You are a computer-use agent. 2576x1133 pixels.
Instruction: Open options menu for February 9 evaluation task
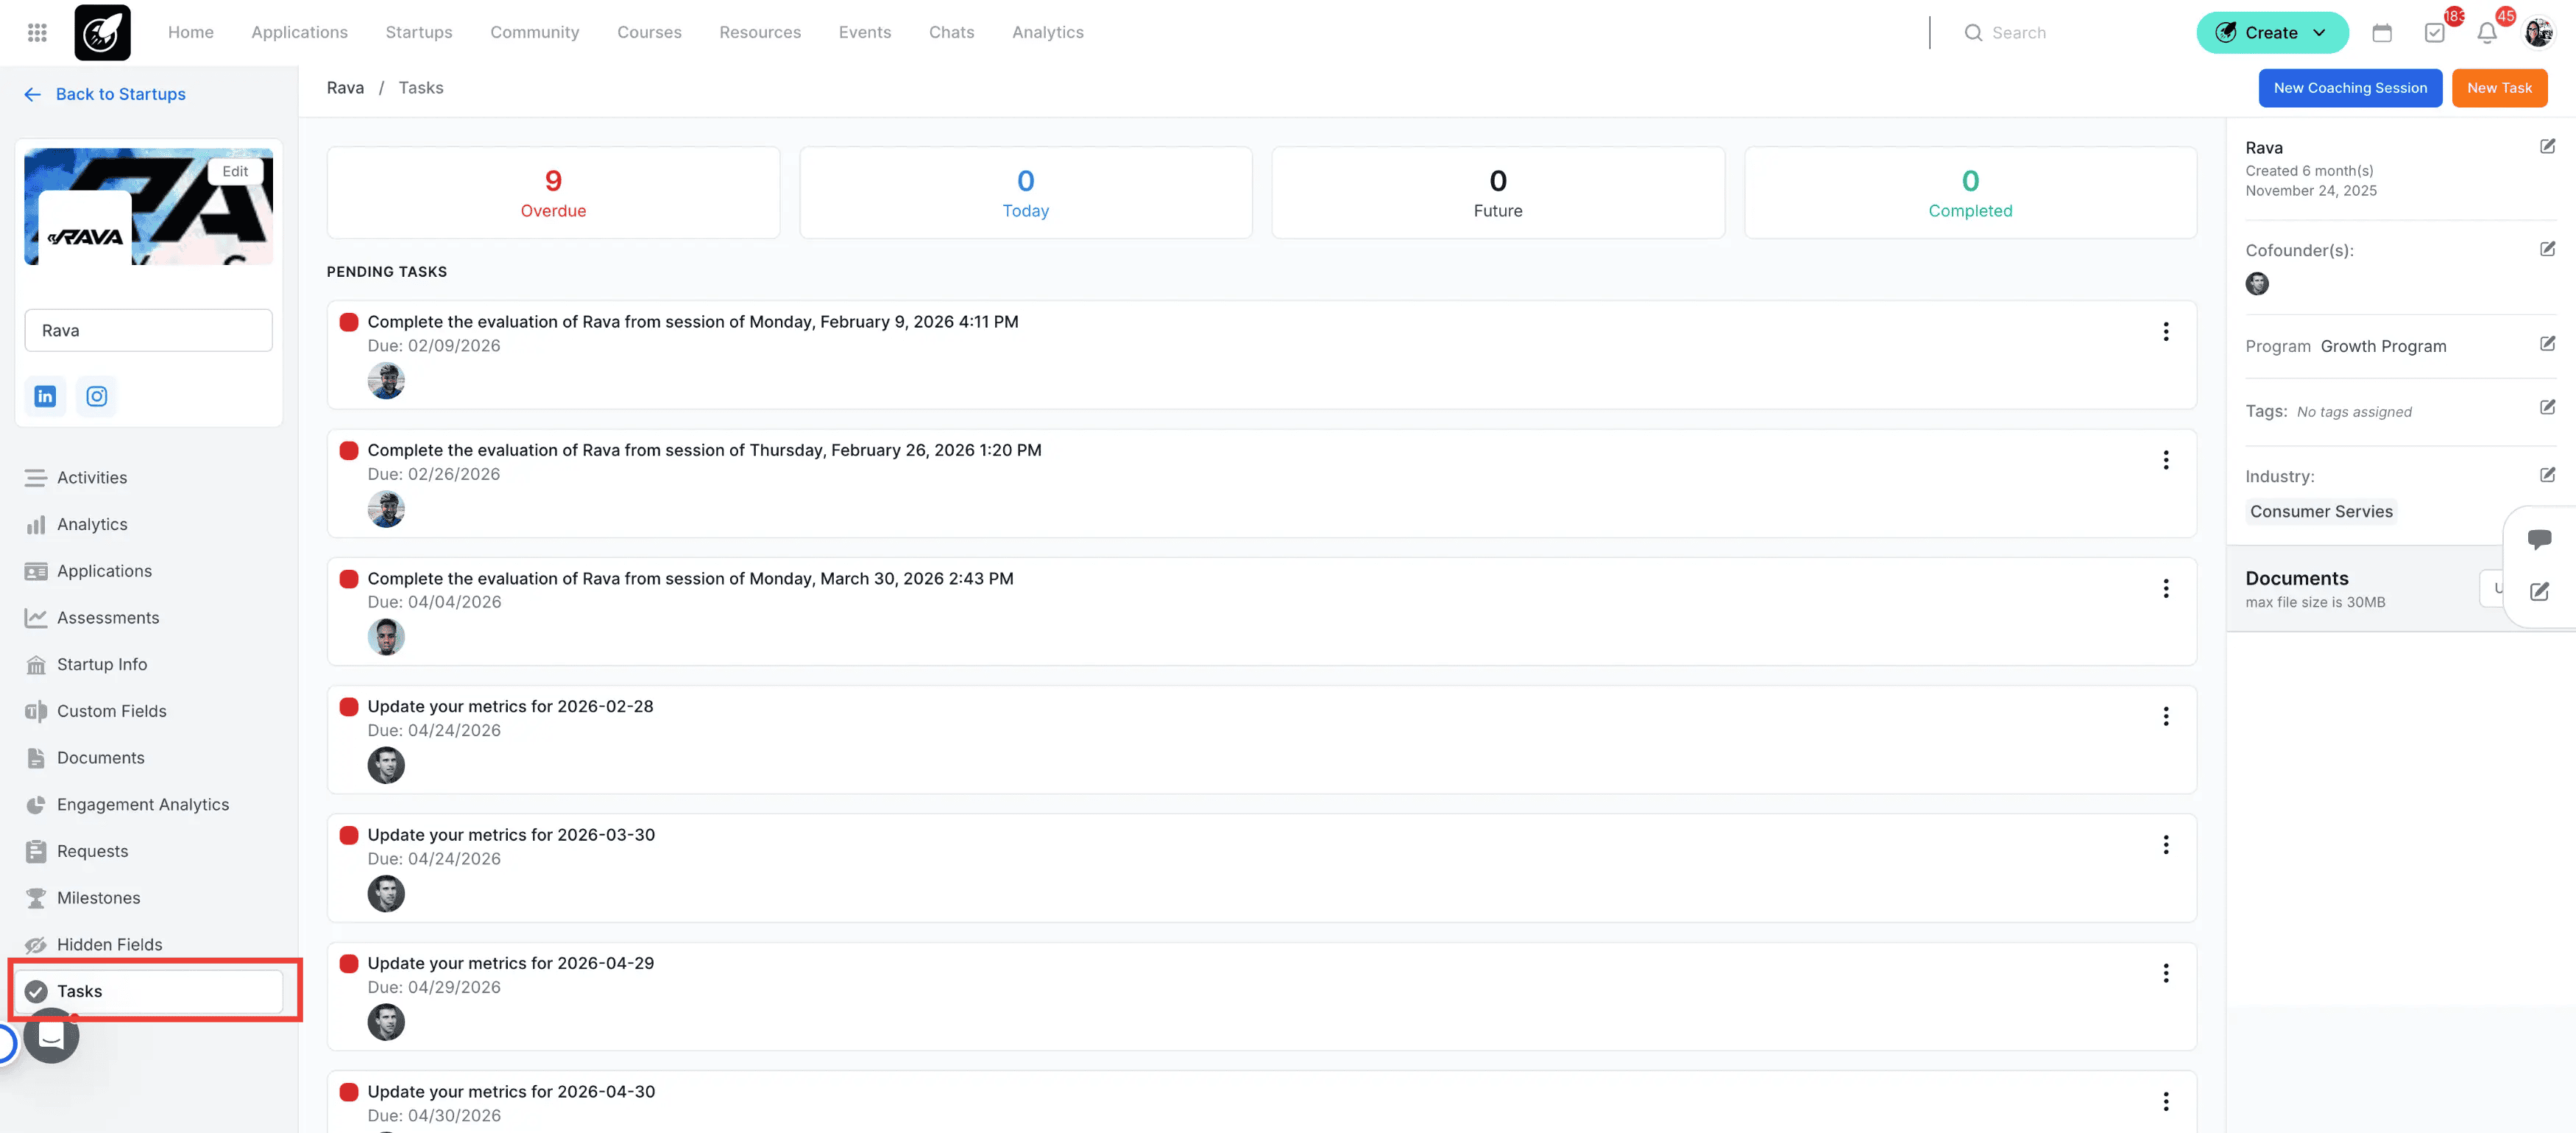[2166, 332]
